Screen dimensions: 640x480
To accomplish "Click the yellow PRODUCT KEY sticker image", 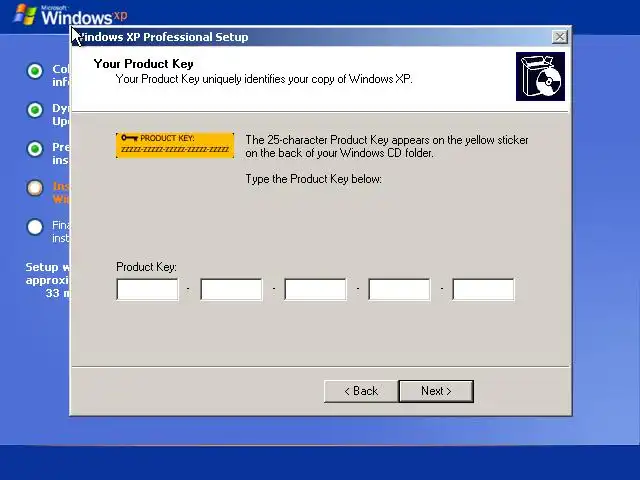I will (x=175, y=145).
